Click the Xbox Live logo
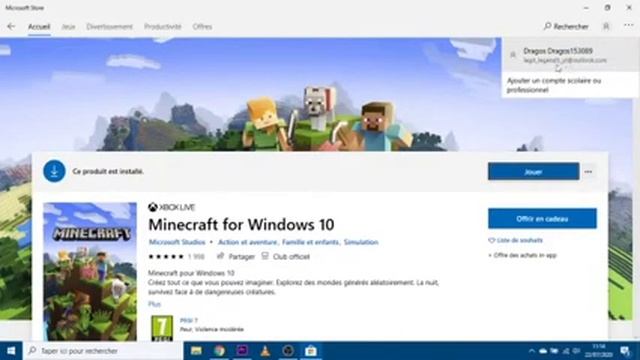This screenshot has height=360, width=640. 171,207
